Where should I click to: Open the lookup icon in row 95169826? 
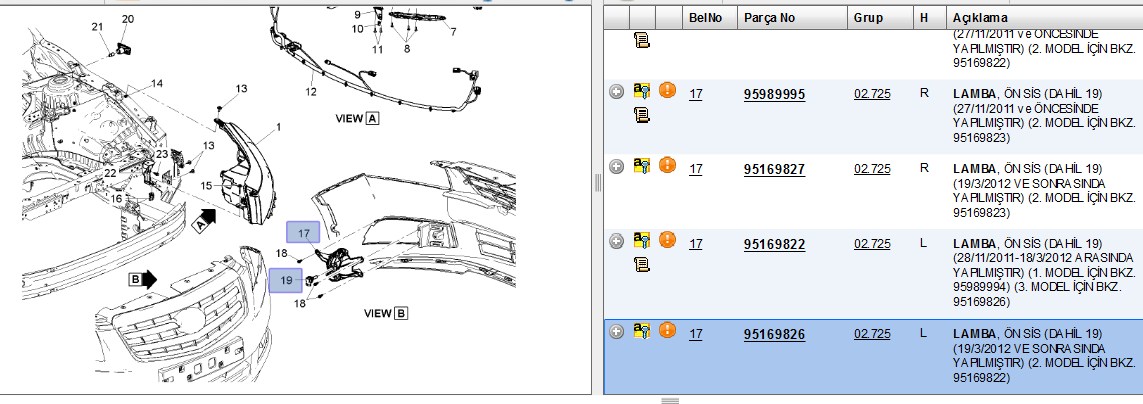click(641, 331)
